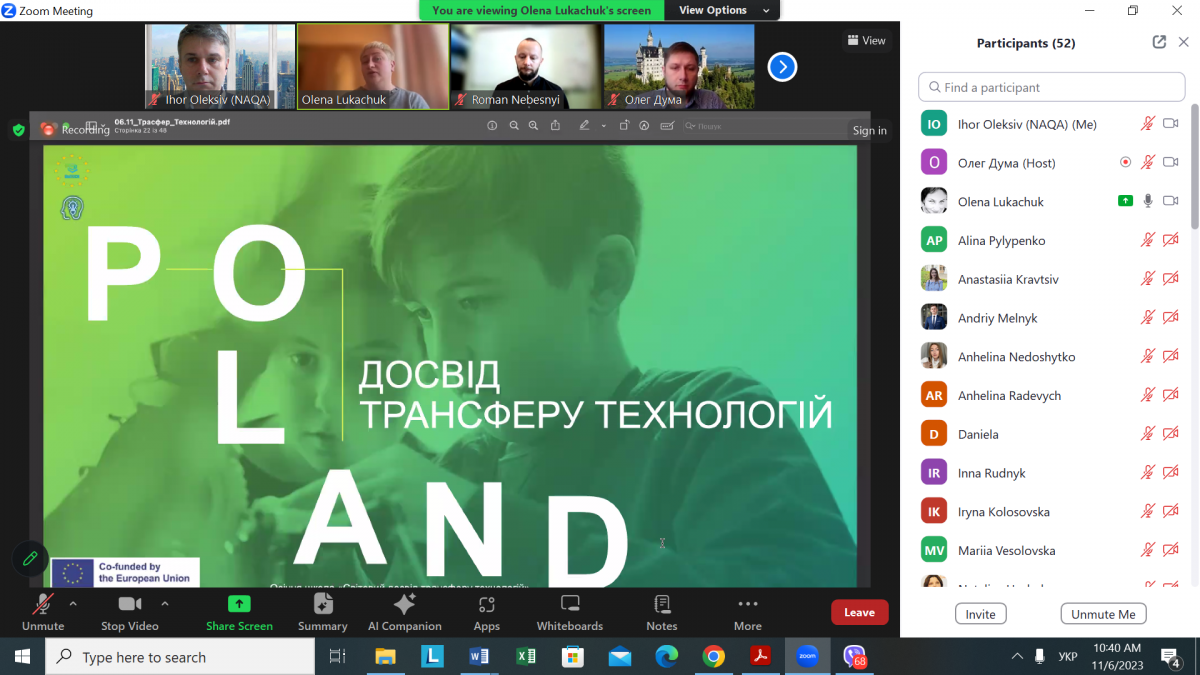Open meeting Notes
1200x675 pixels.
click(661, 611)
